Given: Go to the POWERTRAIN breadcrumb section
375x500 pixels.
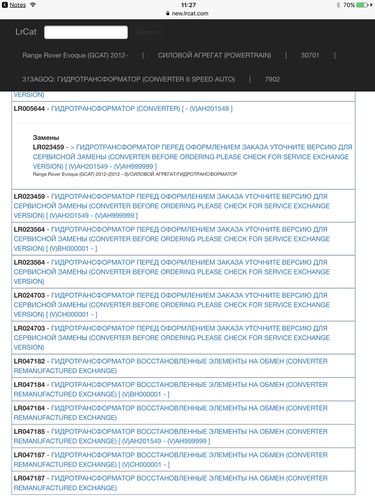Looking at the screenshot, I should [214, 55].
